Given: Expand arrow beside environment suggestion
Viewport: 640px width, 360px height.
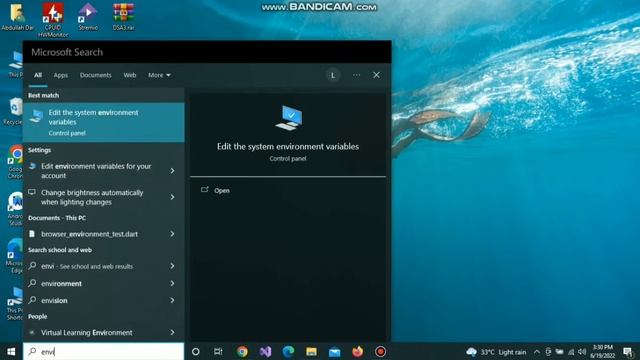Looking at the screenshot, I should pos(172,283).
